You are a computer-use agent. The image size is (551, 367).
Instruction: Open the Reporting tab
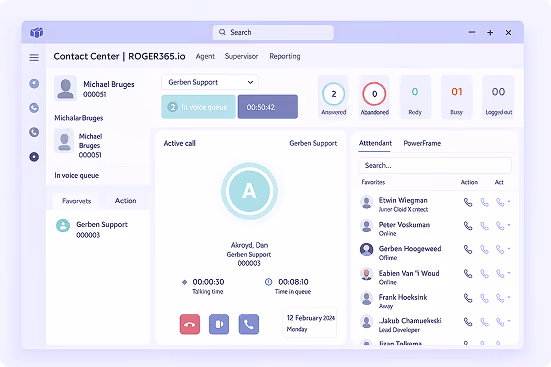285,56
